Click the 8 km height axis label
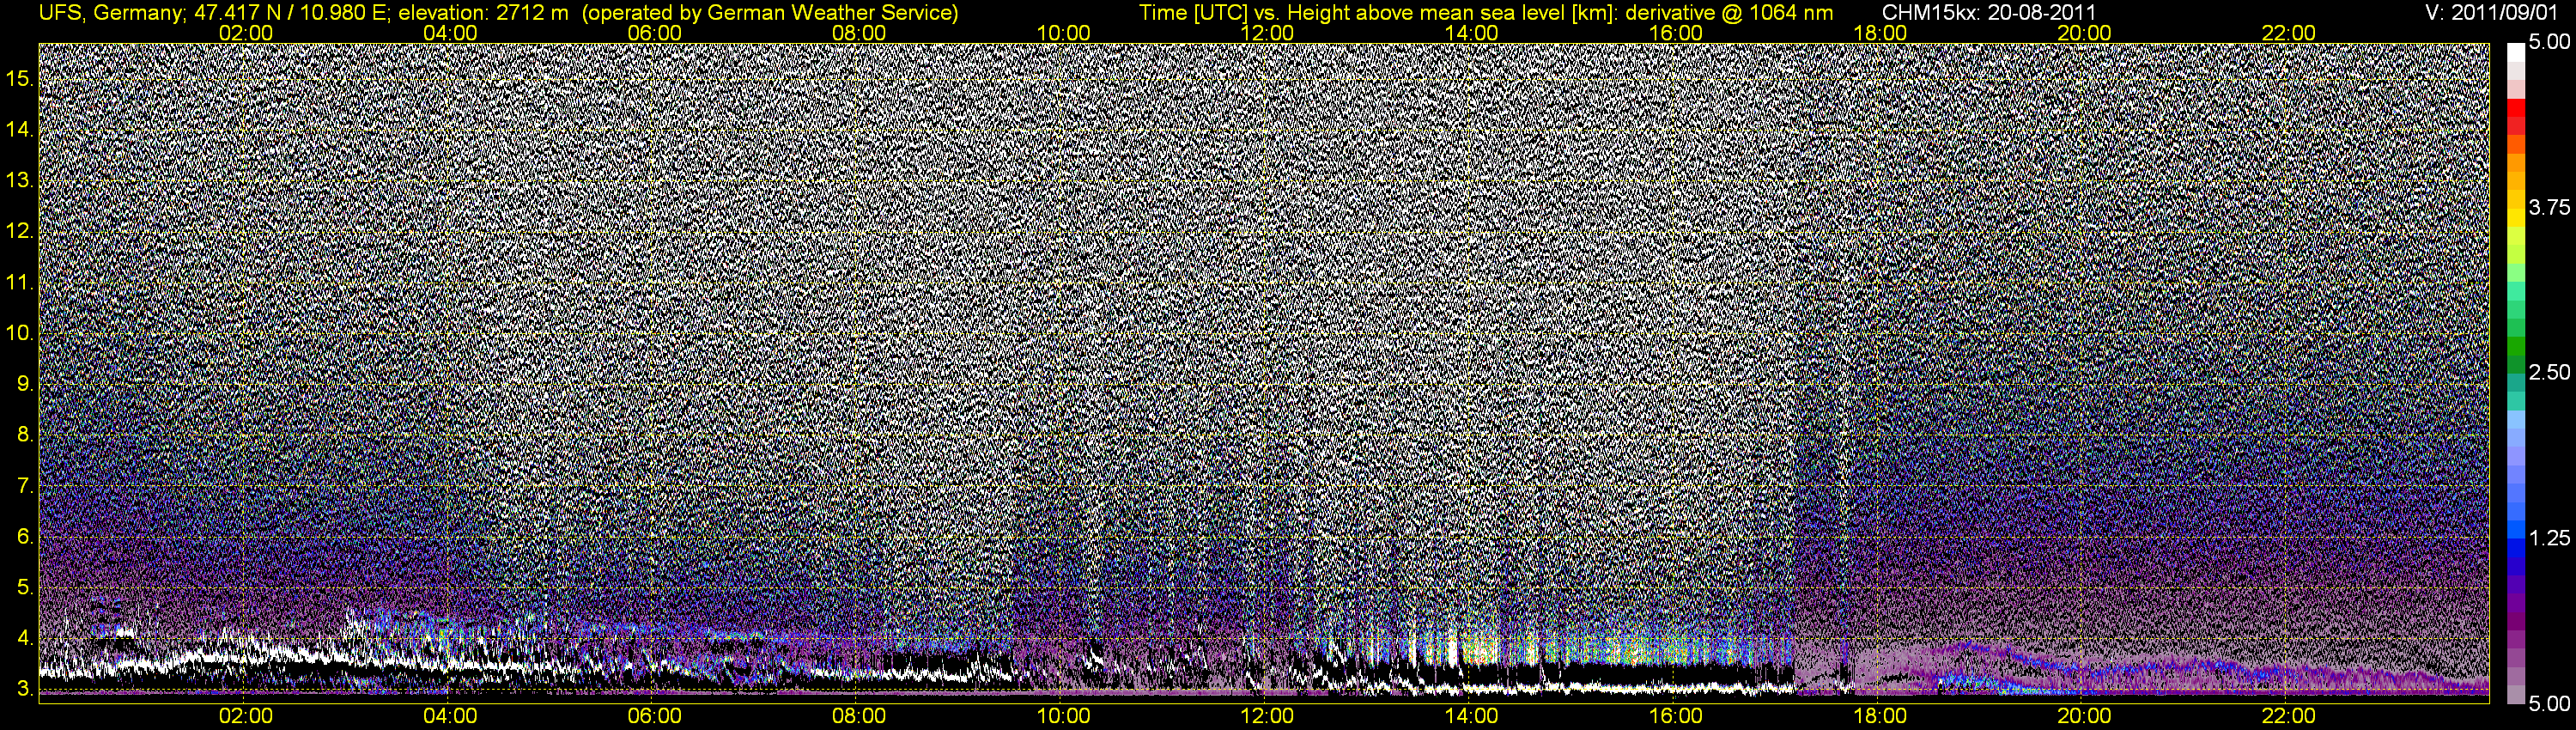 [25, 435]
